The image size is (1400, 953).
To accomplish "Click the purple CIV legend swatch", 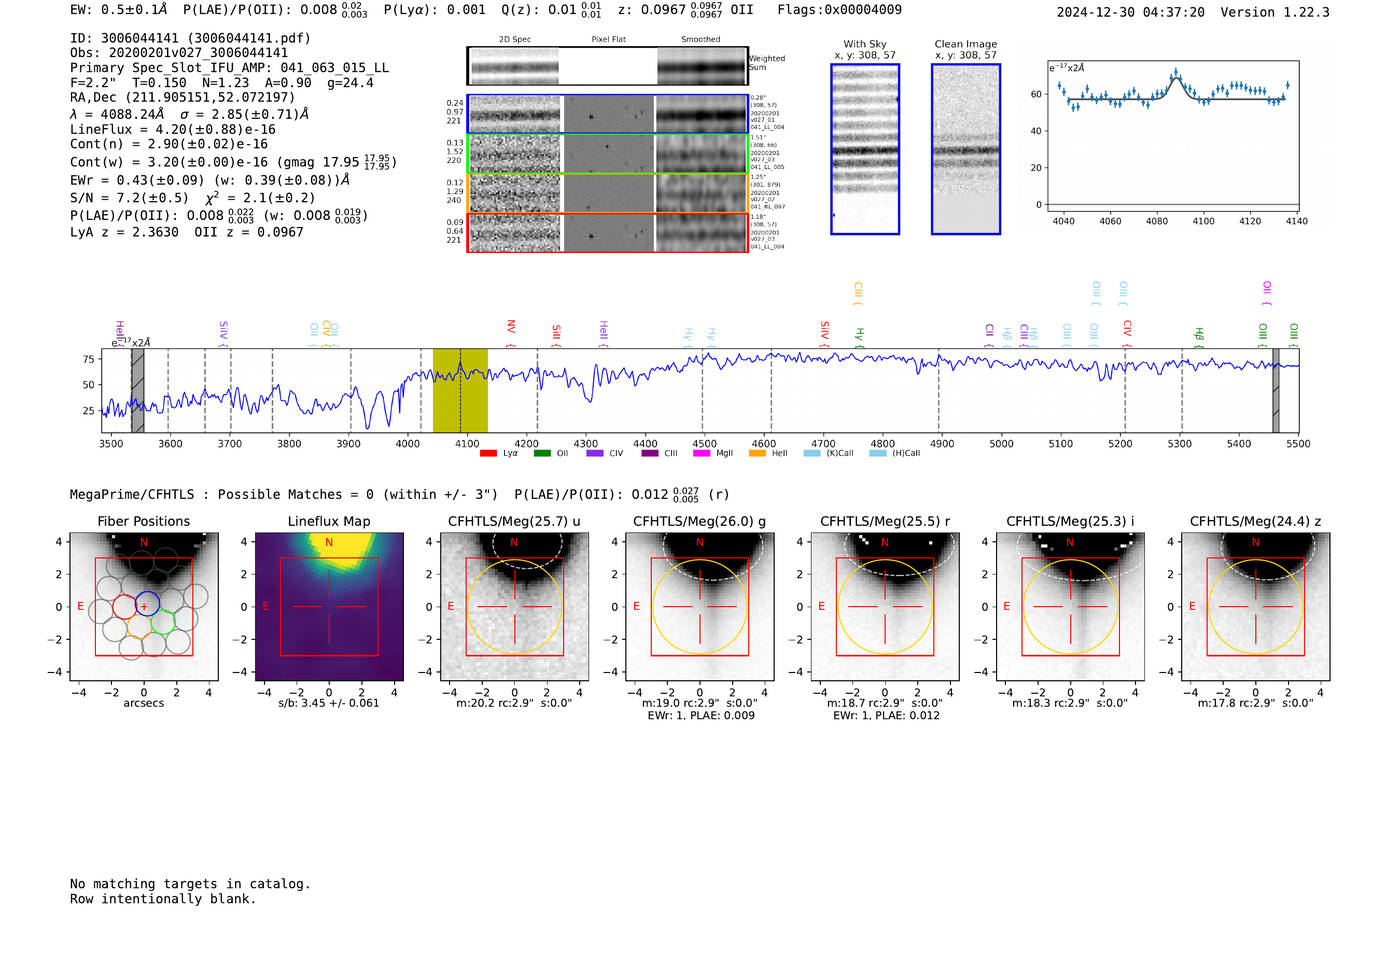I will (x=595, y=454).
